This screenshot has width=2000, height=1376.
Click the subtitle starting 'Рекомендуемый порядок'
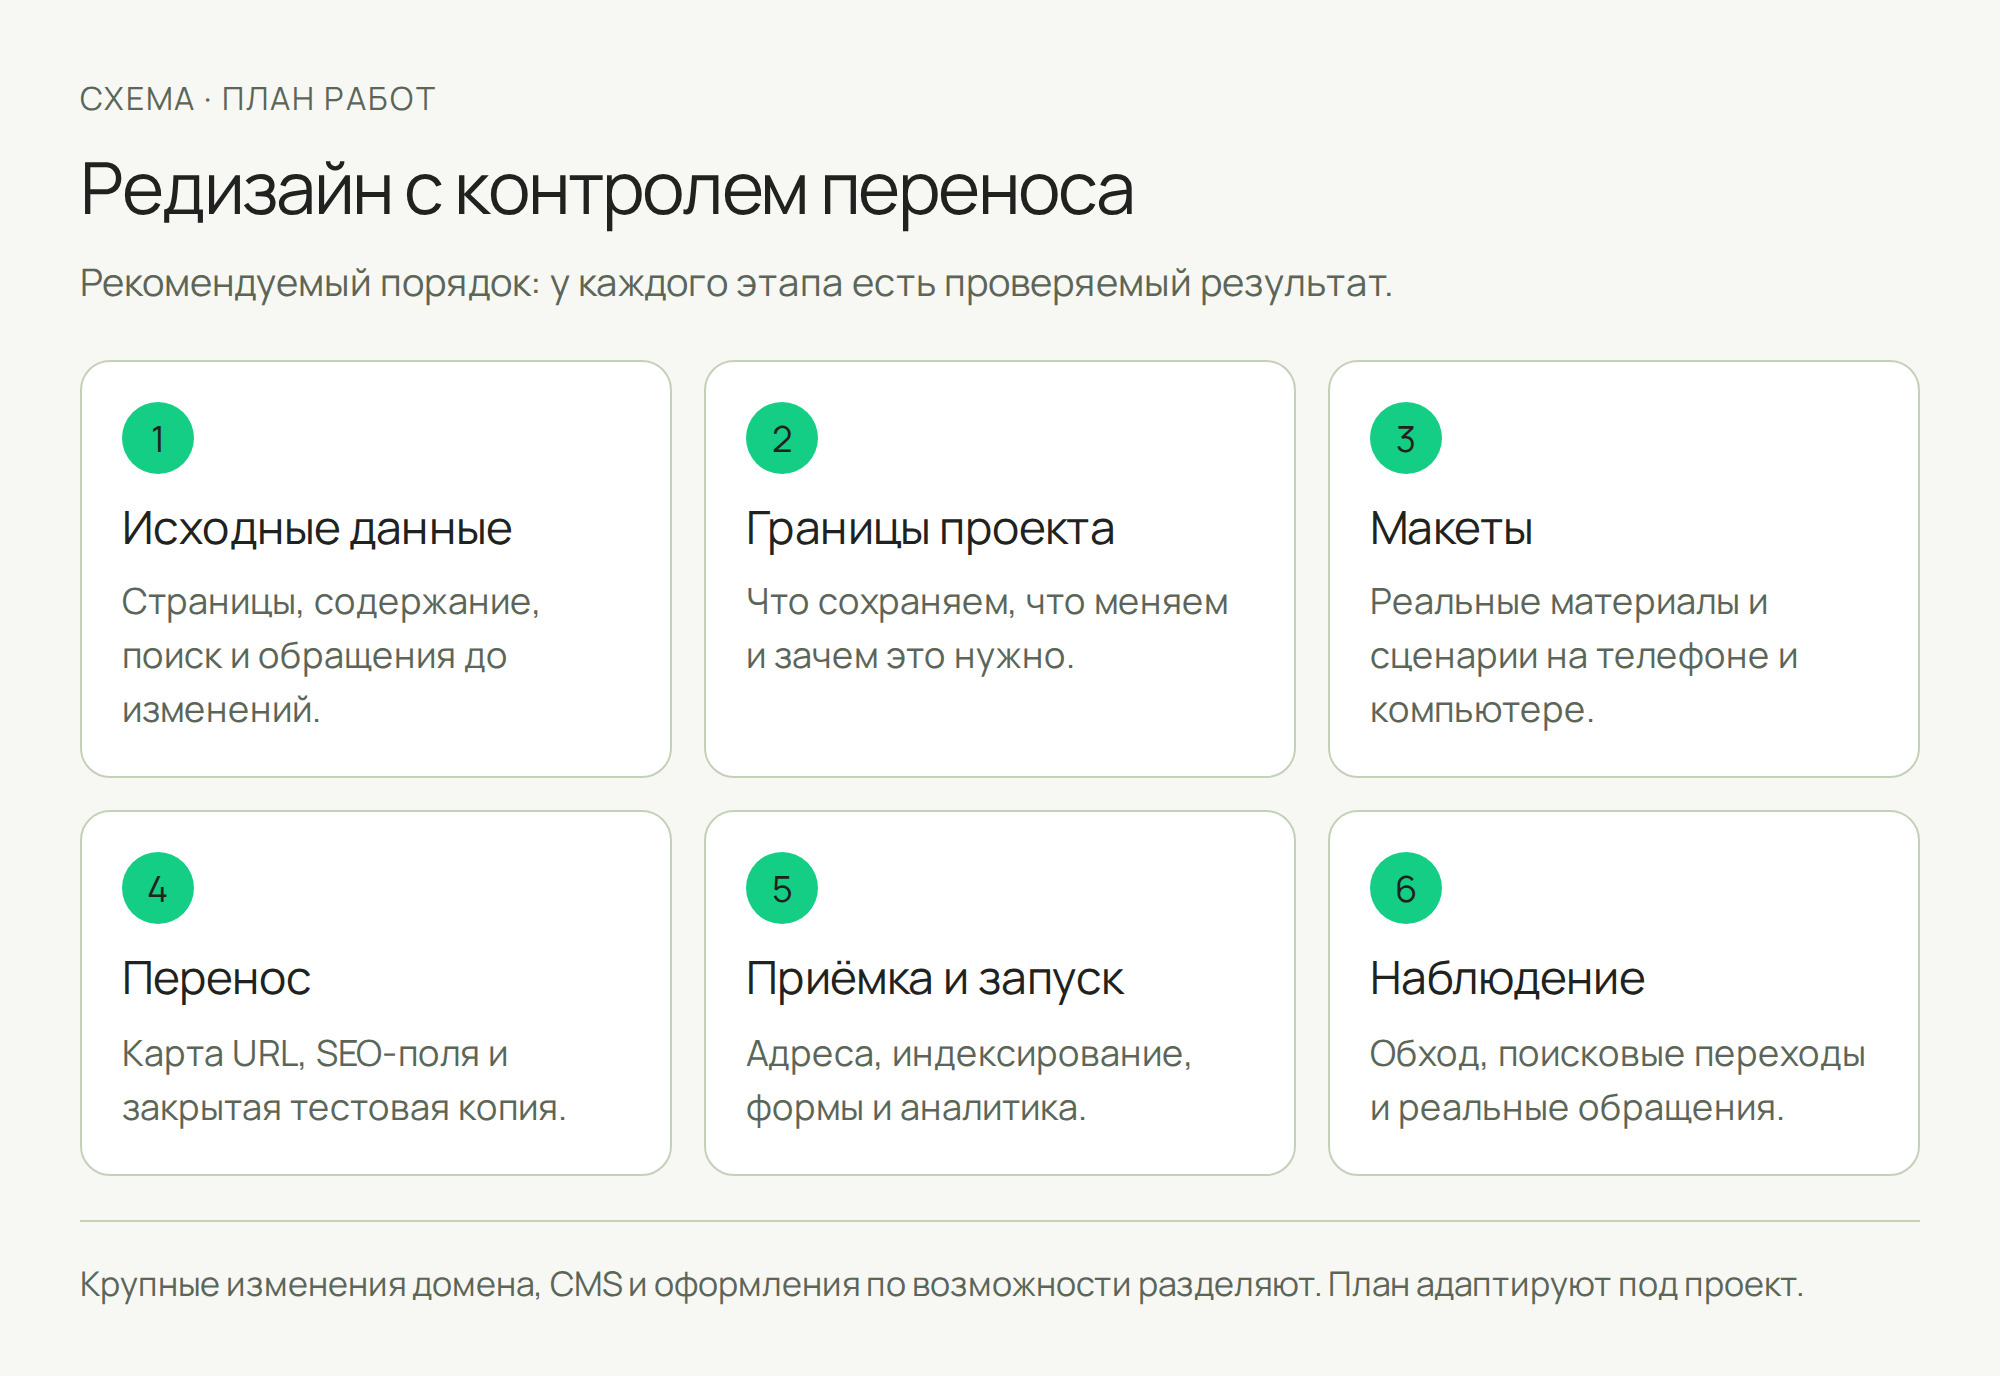click(736, 284)
